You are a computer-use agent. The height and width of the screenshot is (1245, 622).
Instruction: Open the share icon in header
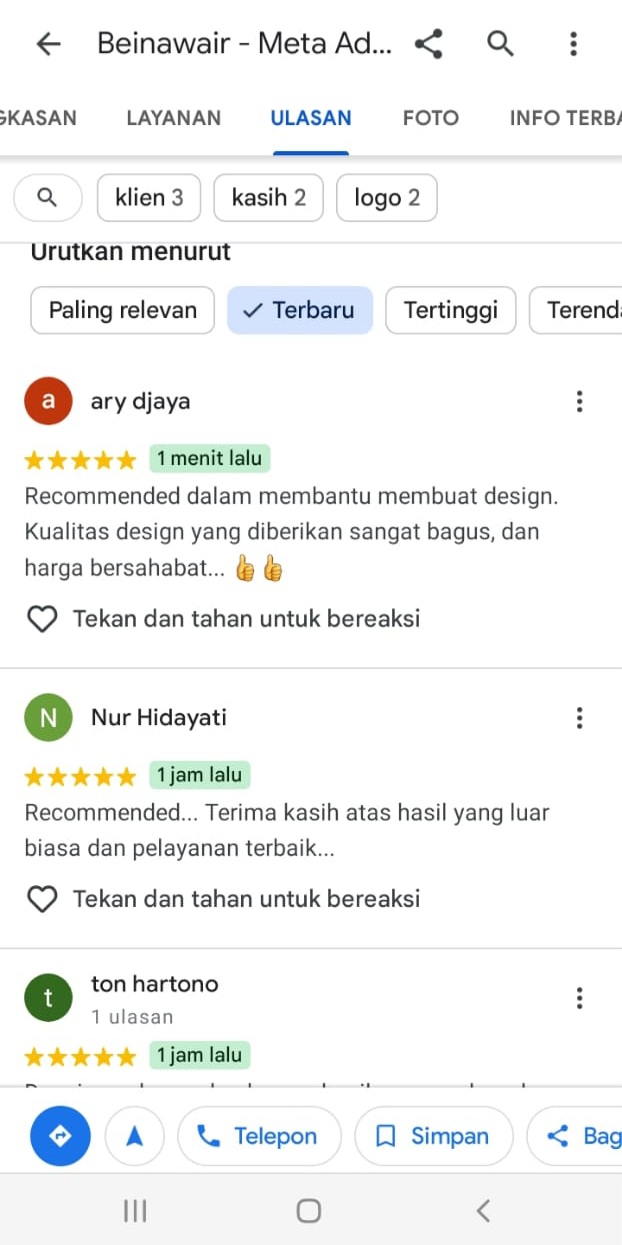(429, 44)
